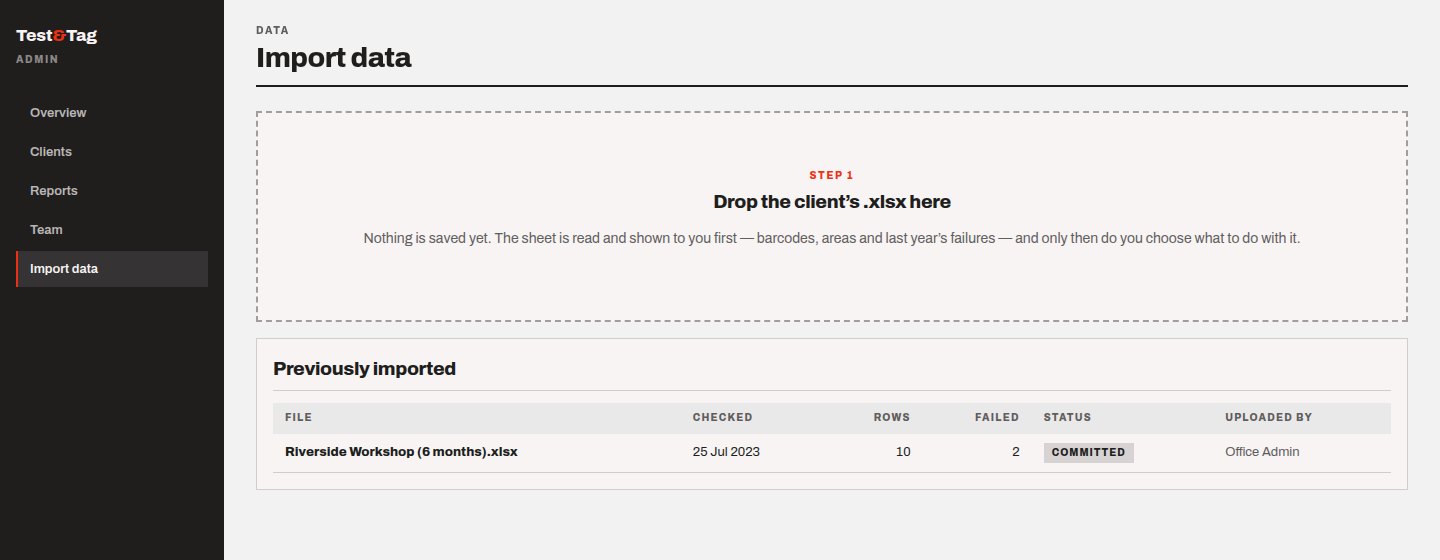Sort by the FAILED column header
Screen dimensions: 1440x560
(x=997, y=417)
